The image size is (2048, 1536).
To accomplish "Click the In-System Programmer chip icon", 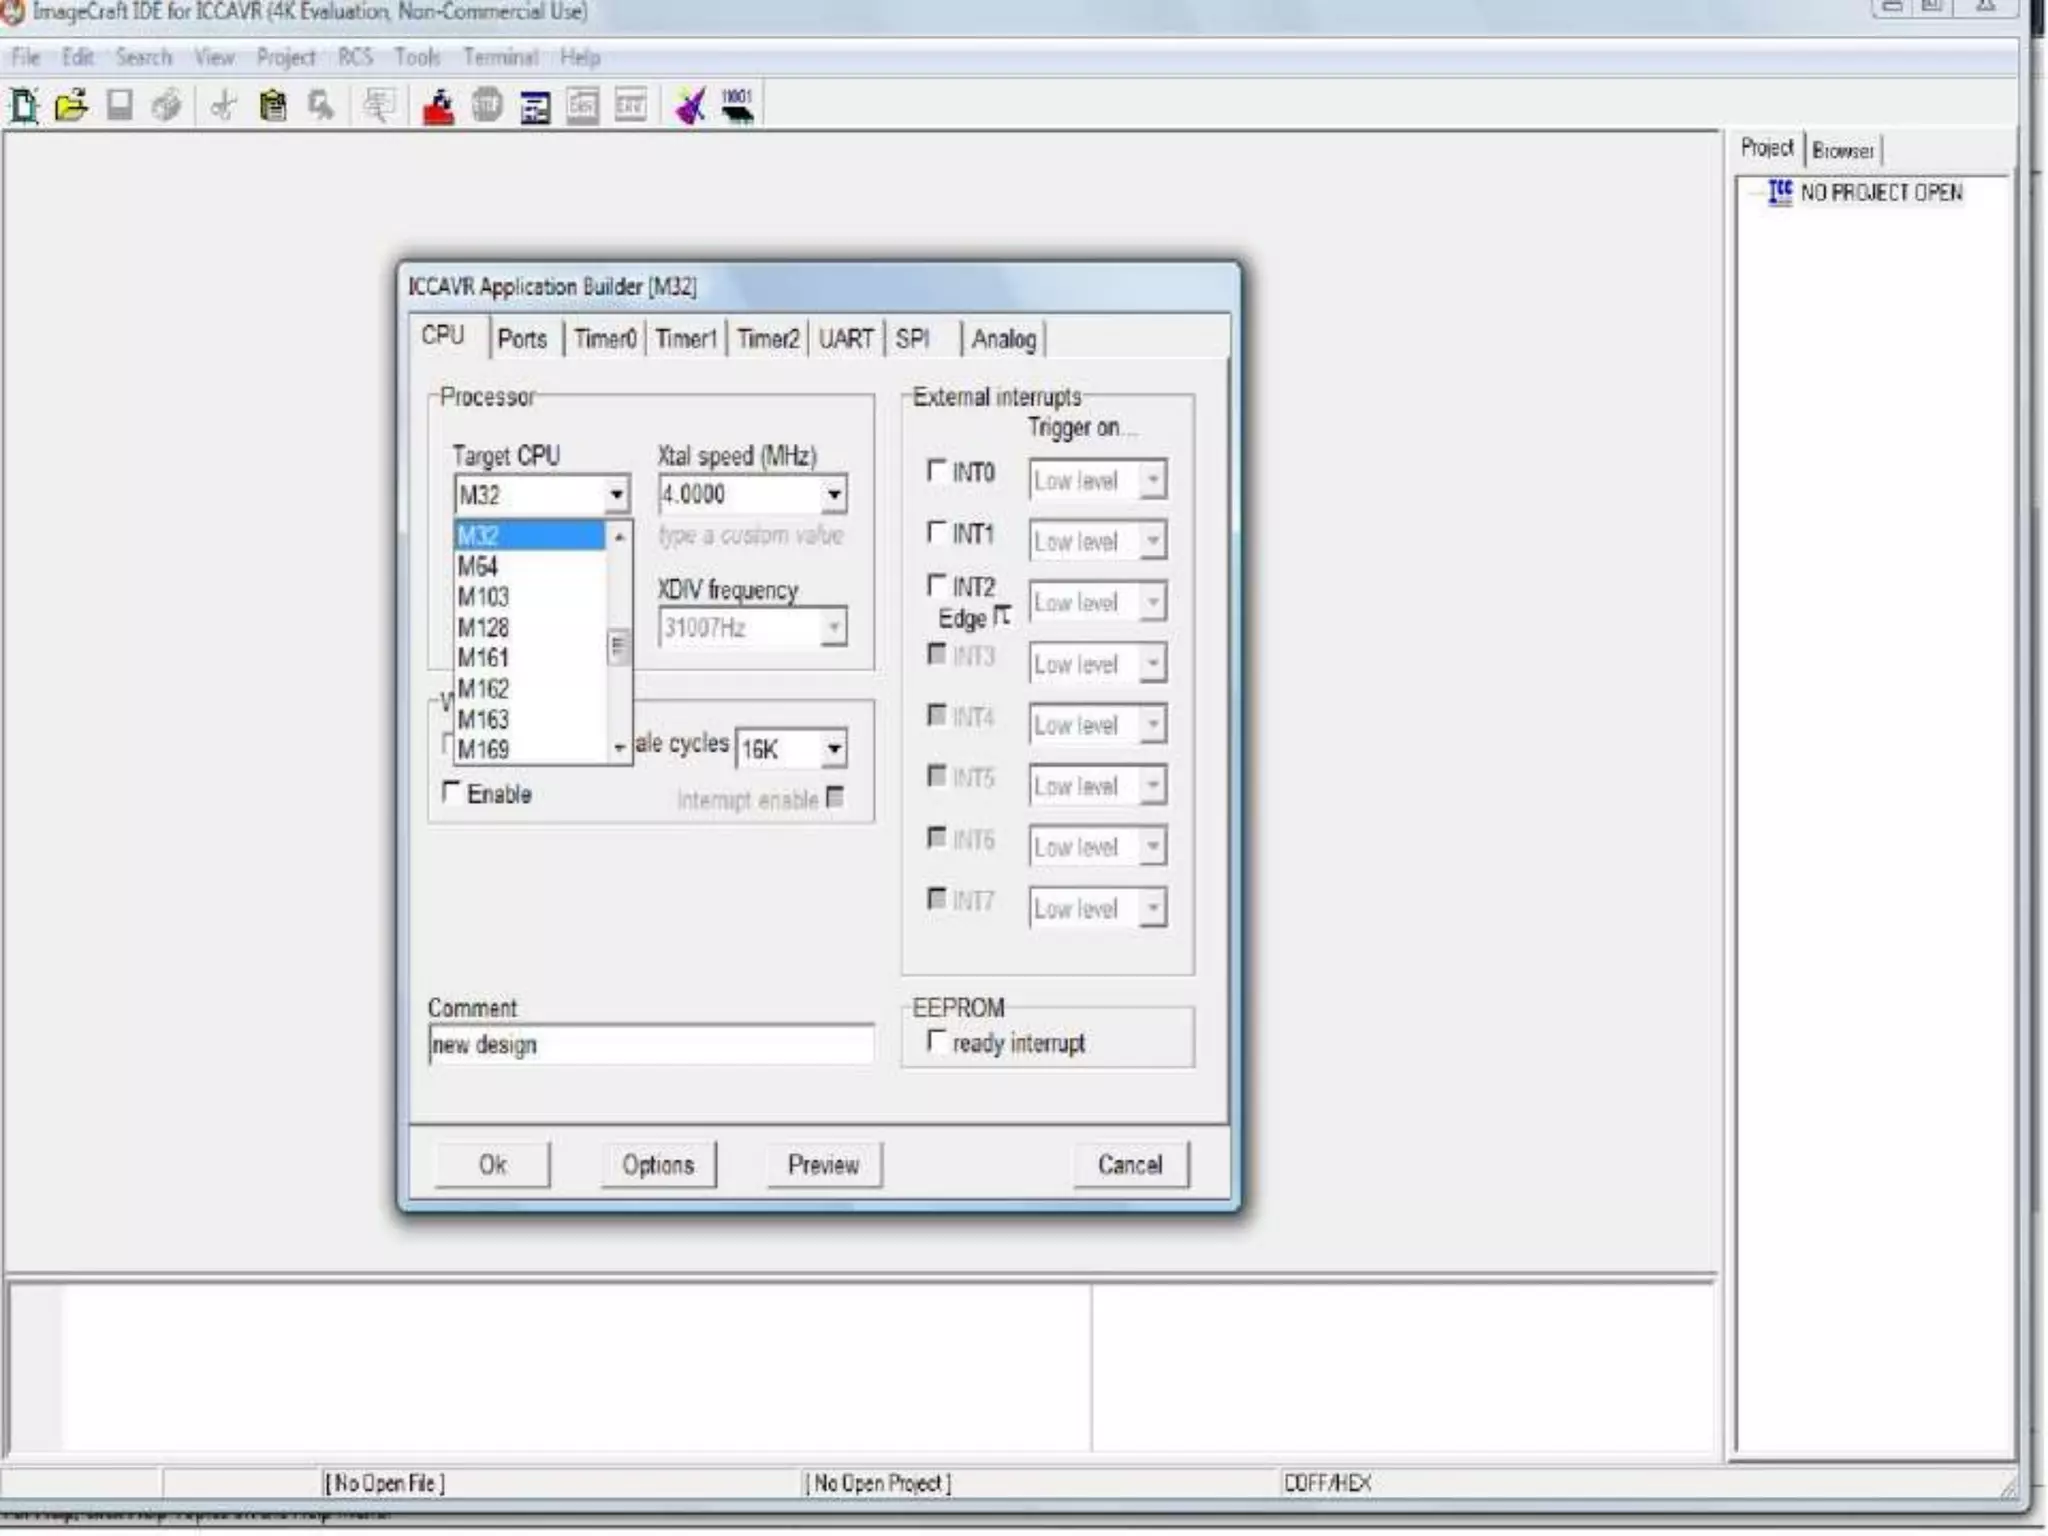I will (x=738, y=106).
